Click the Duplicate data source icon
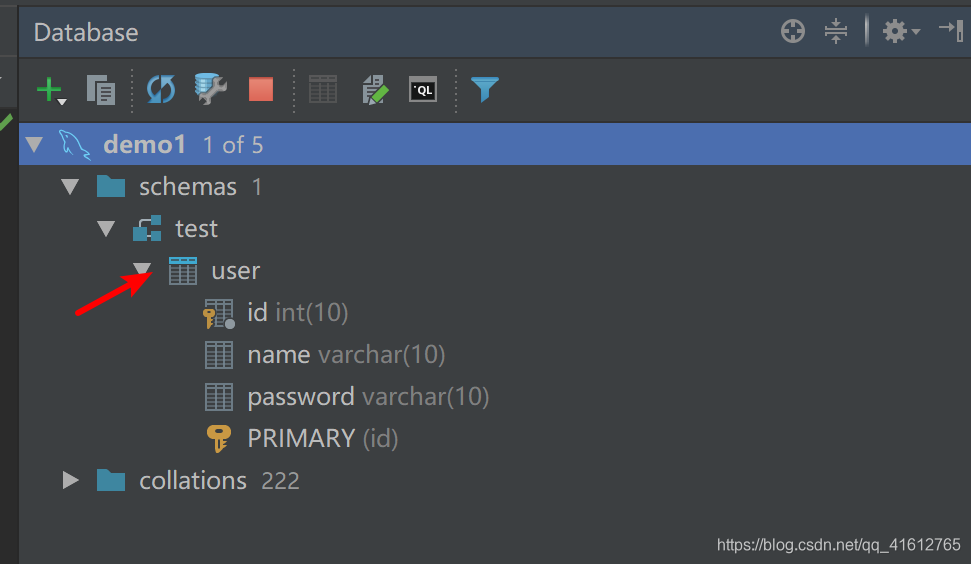Screen dimensions: 971x564 click(x=101, y=90)
